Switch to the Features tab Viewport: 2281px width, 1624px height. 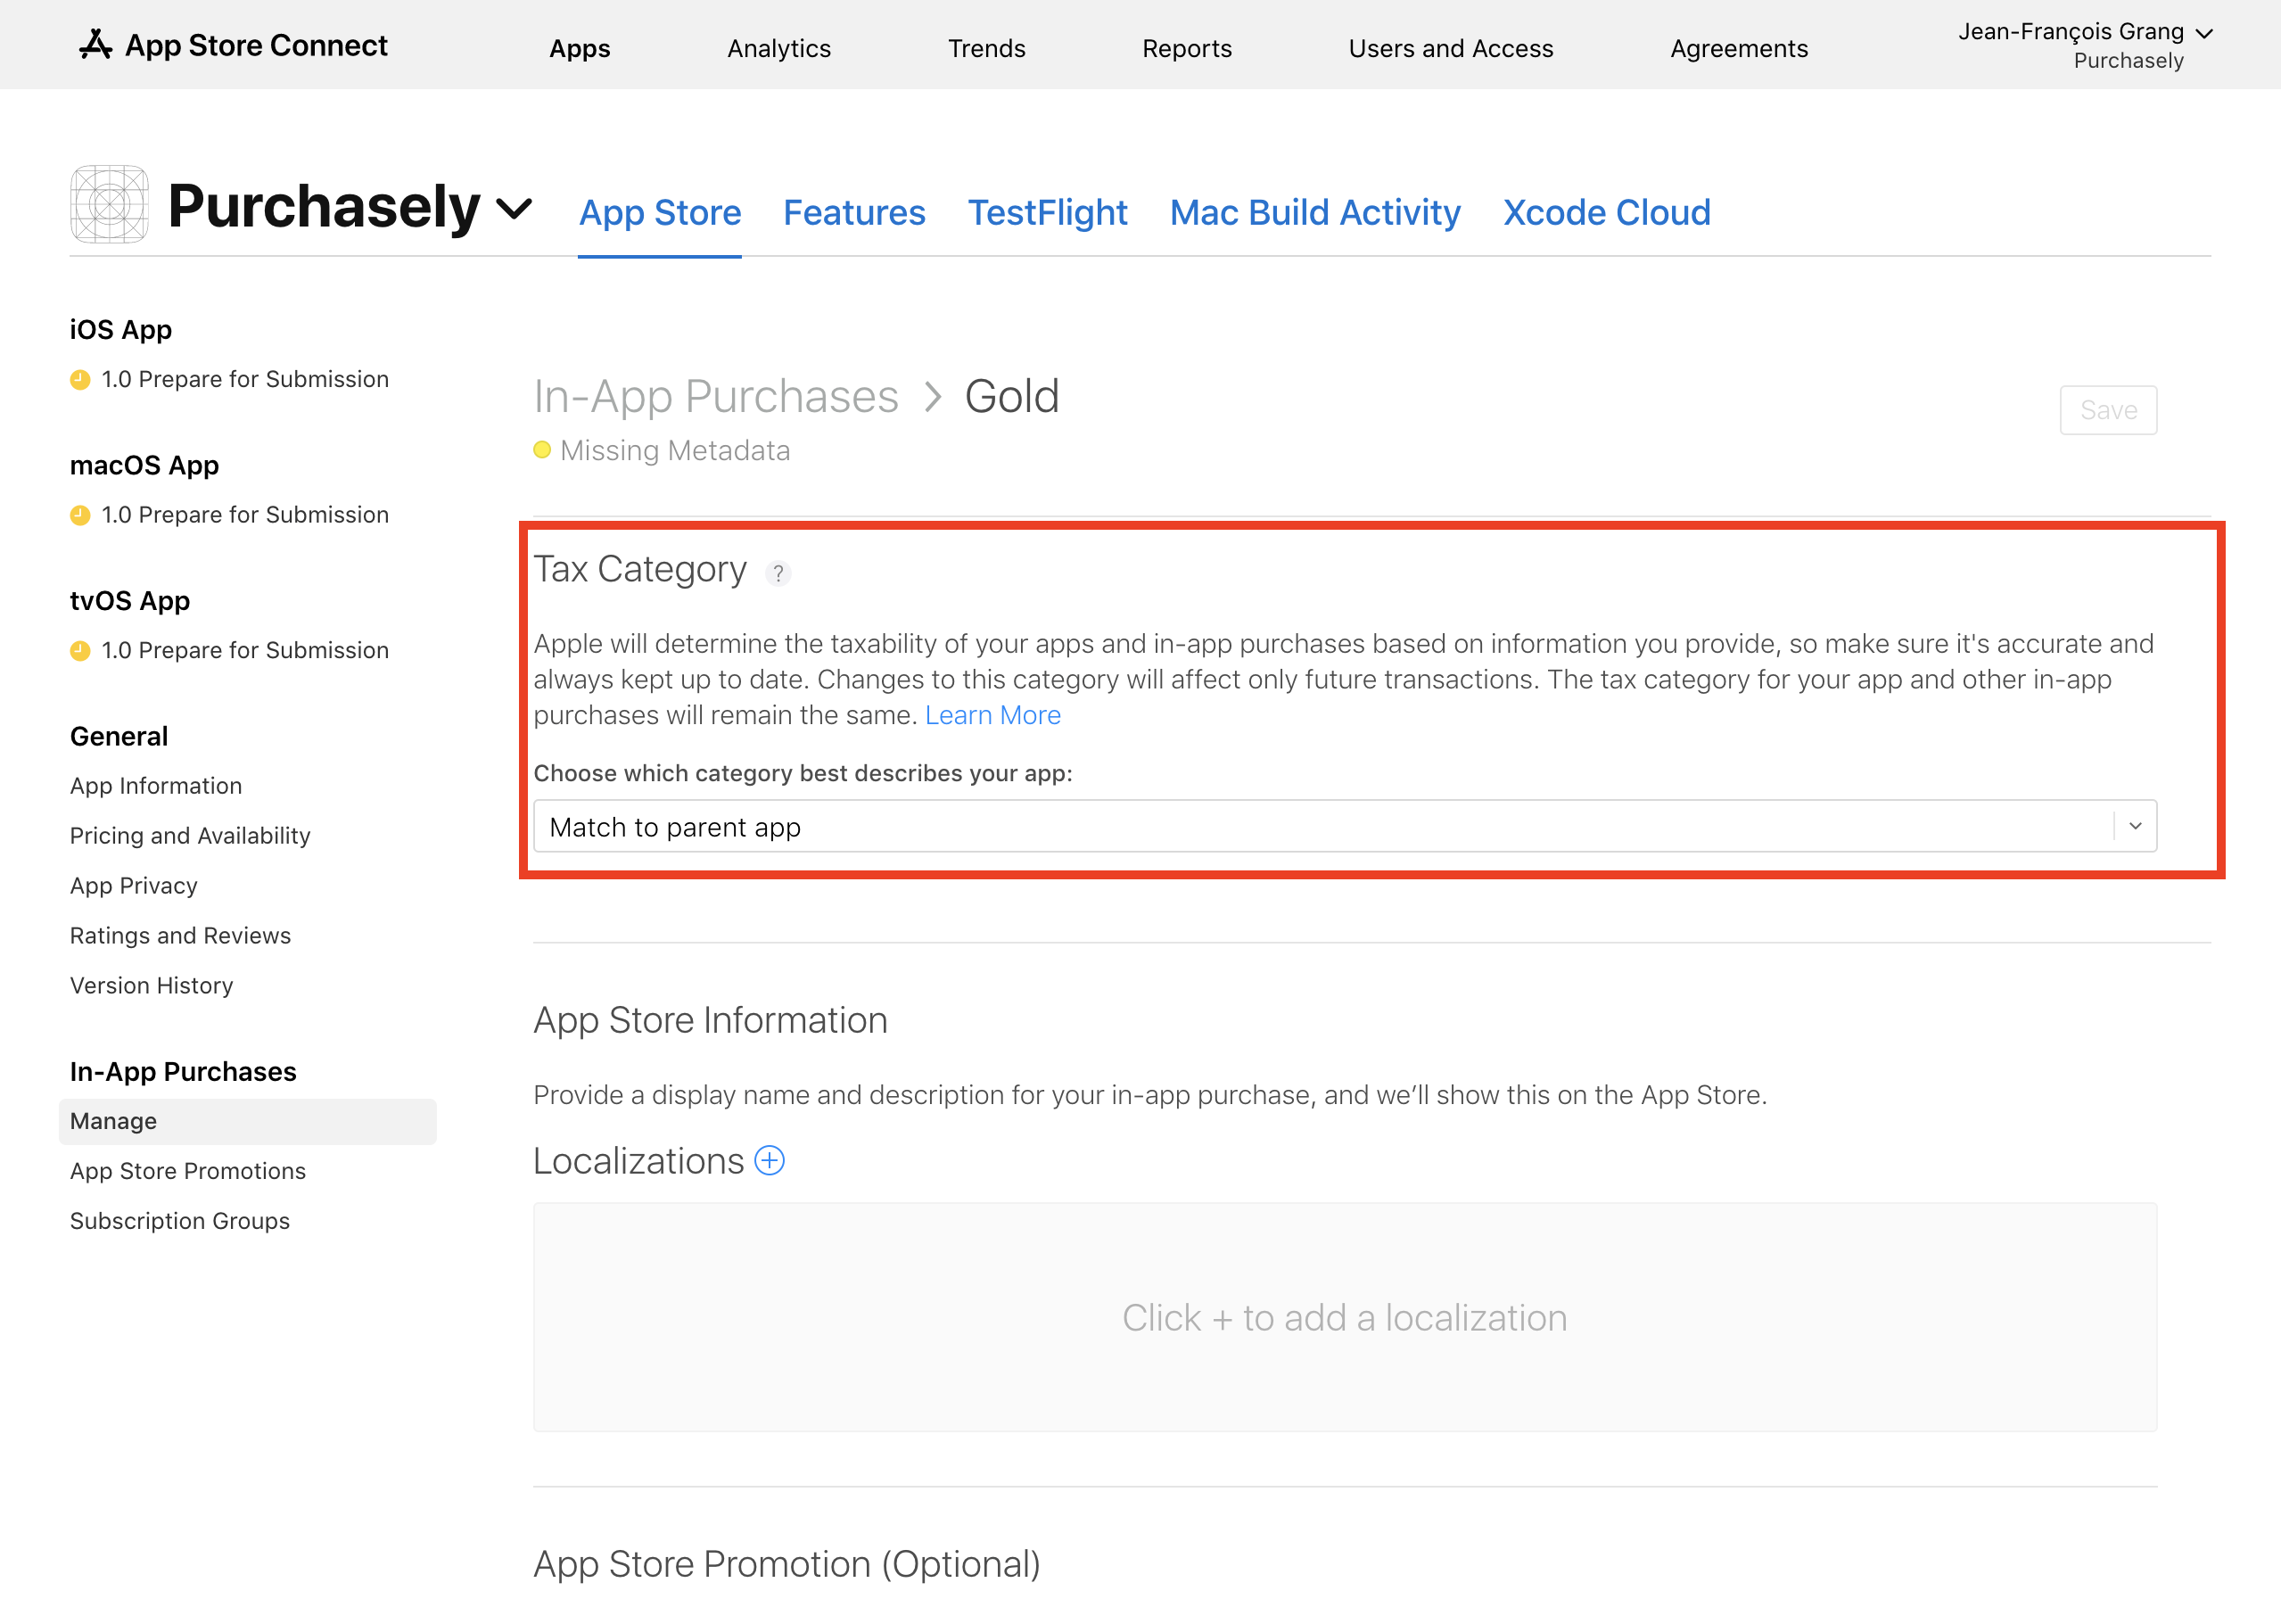tap(854, 213)
